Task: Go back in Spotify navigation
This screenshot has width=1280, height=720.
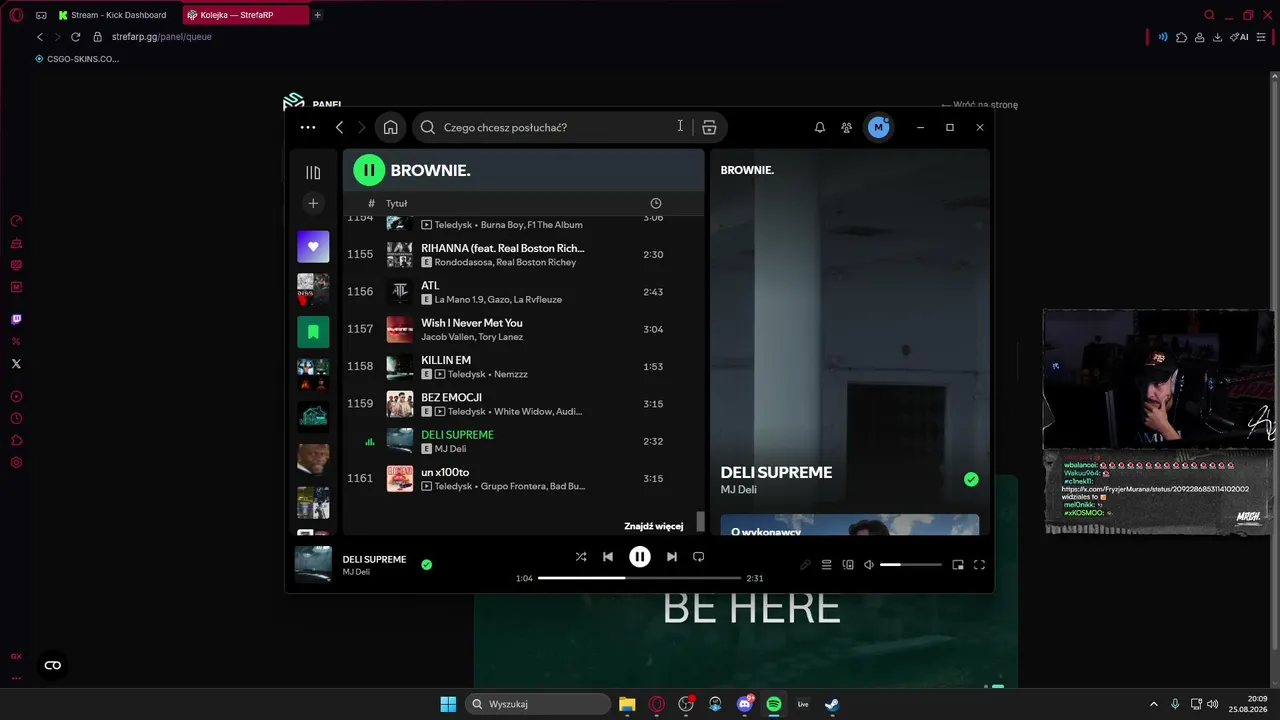Action: (340, 127)
